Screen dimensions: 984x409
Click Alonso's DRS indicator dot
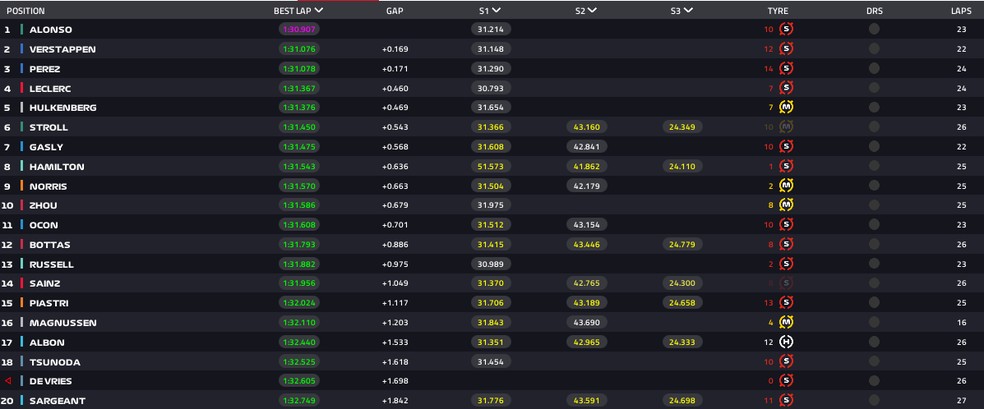(x=874, y=29)
